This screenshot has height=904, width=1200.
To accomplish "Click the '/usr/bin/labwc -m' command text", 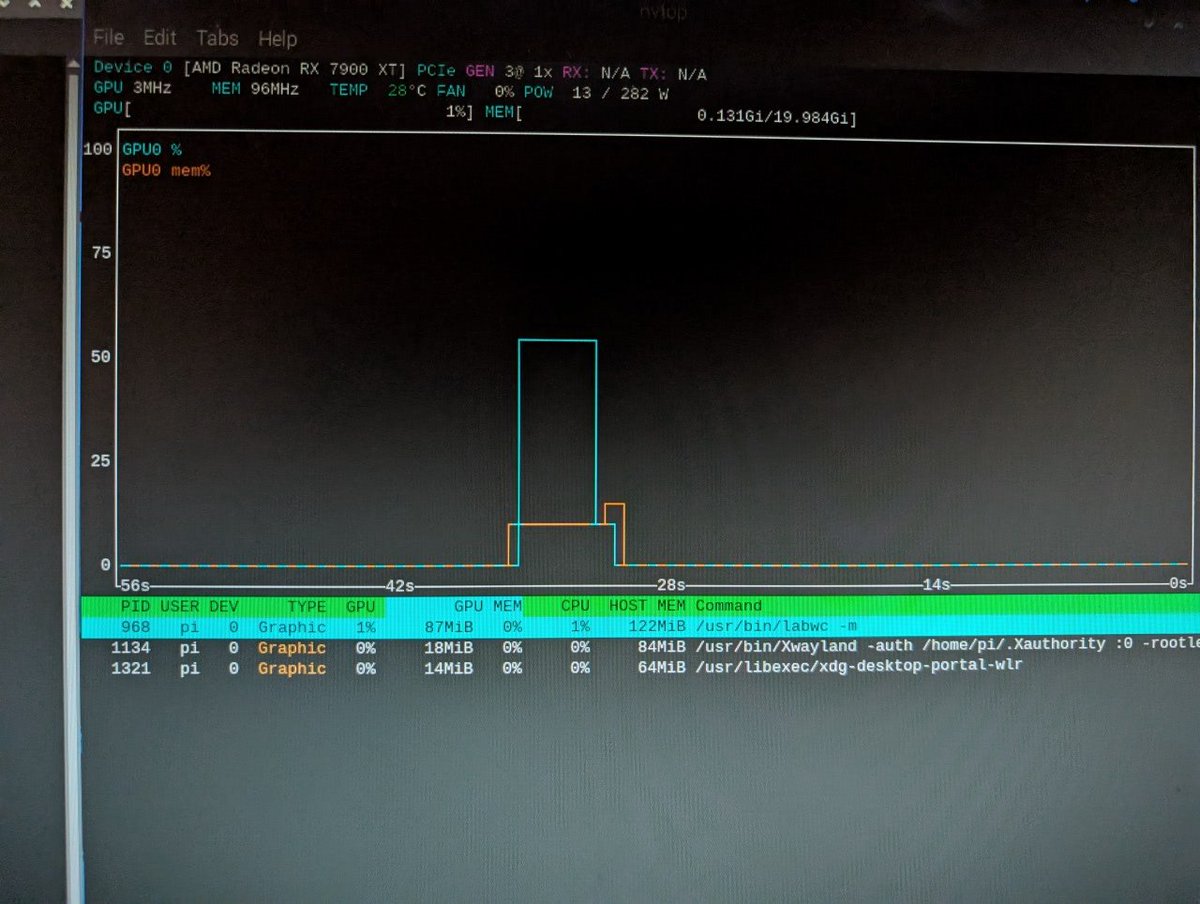I will tap(776, 625).
